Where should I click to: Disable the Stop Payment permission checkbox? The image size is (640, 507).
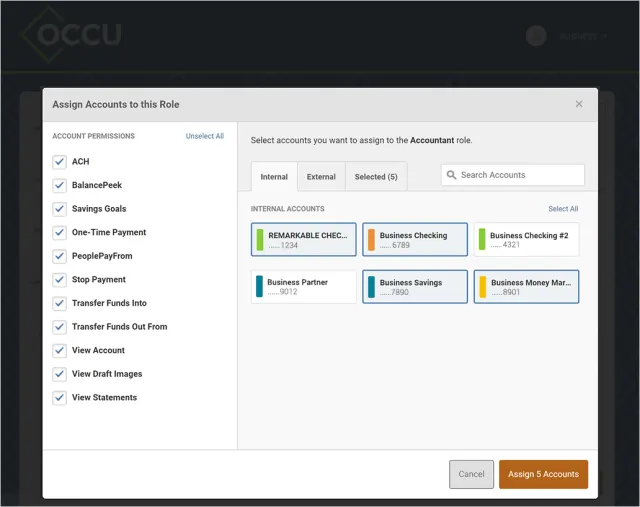tap(60, 280)
